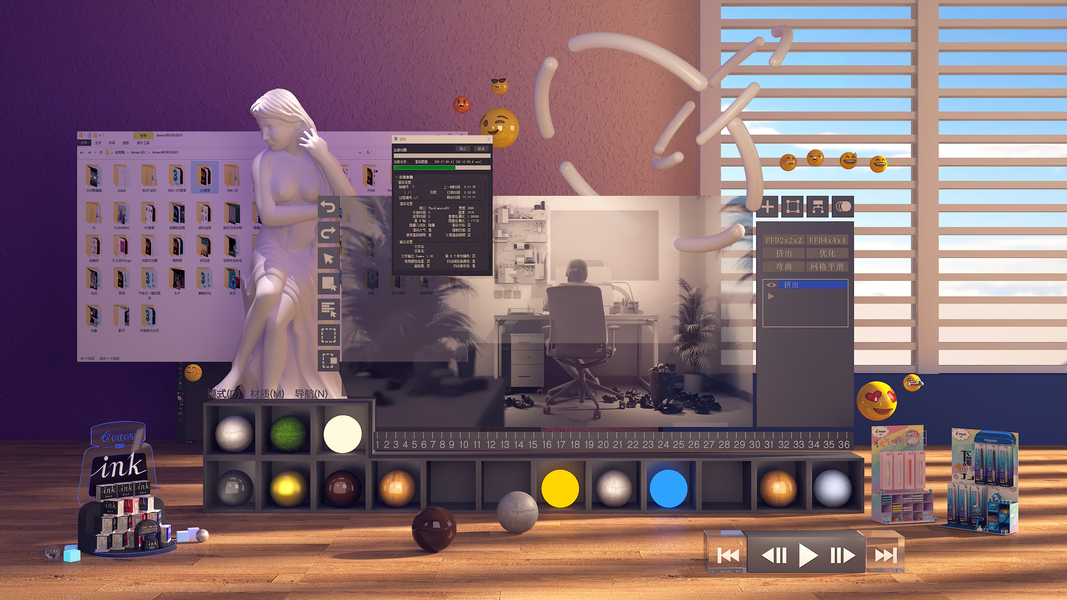The height and width of the screenshot is (600, 1067).
Task: Select the flat yellow color swatch
Action: click(560, 488)
